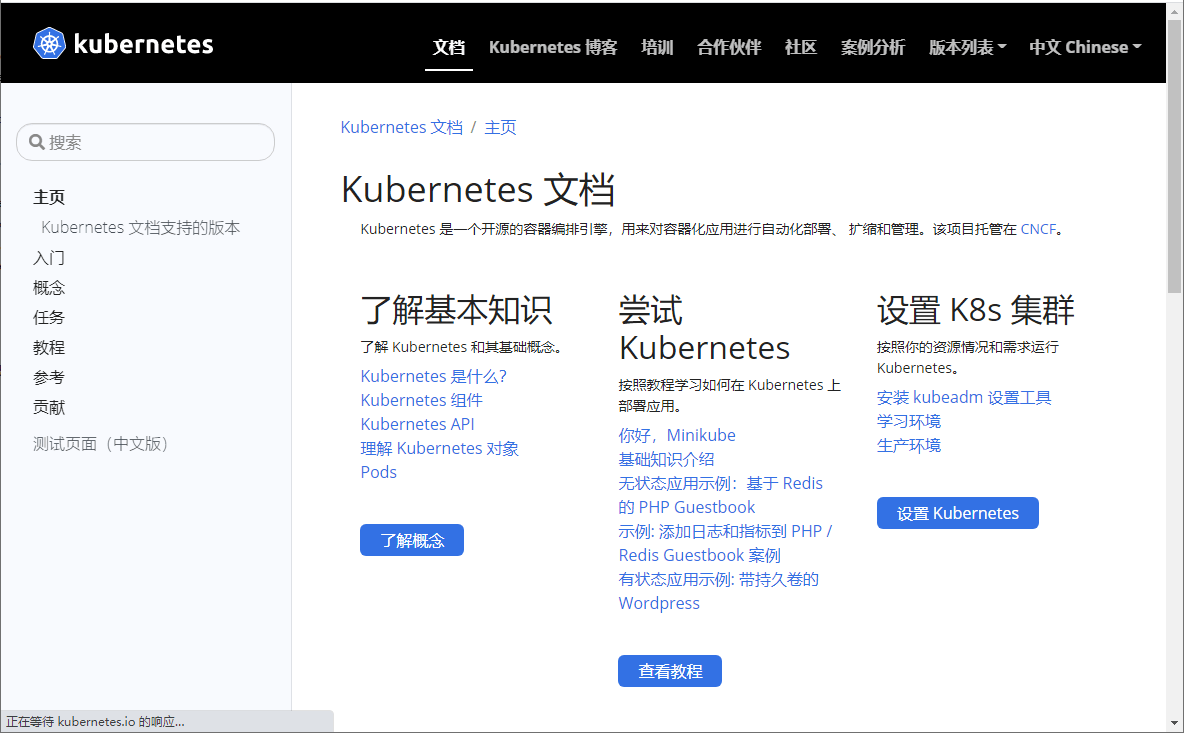Screen dimensions: 1184x733
Task: Expand the 版本列表 dropdown
Action: click(x=967, y=48)
